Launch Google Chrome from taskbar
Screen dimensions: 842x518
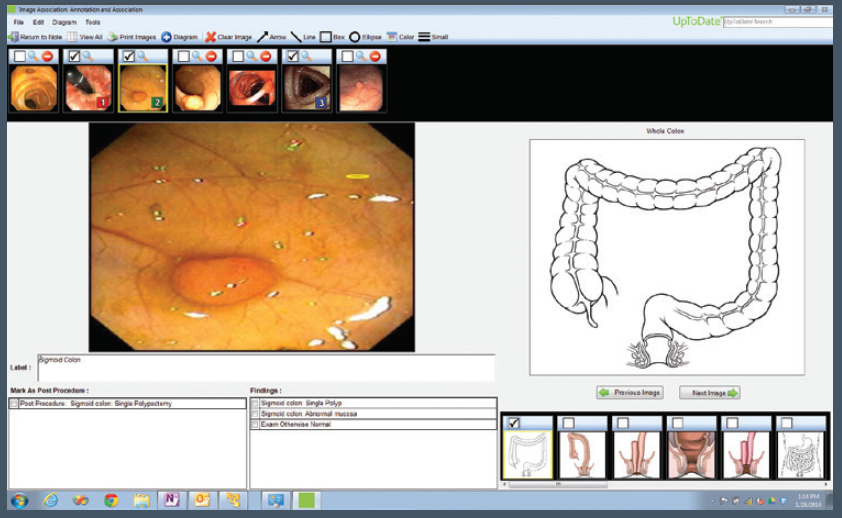tap(111, 501)
